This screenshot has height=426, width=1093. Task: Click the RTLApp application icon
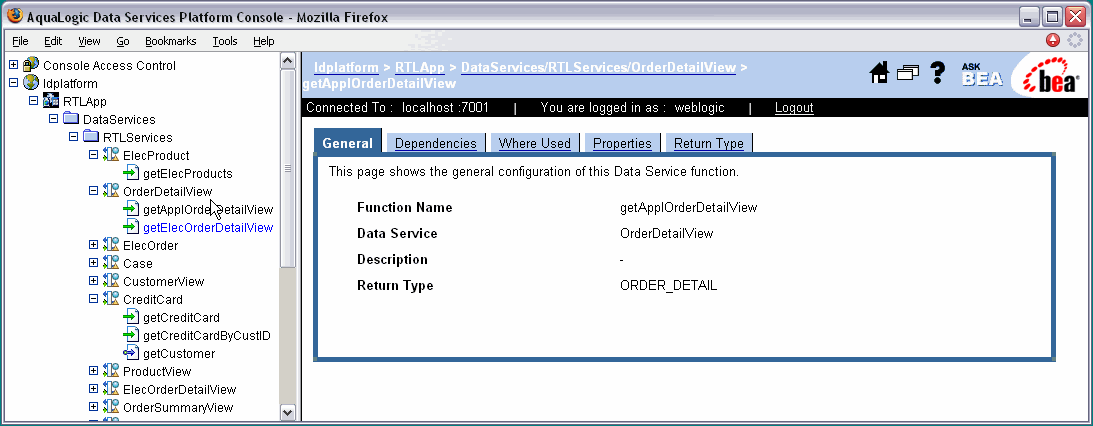click(51, 101)
